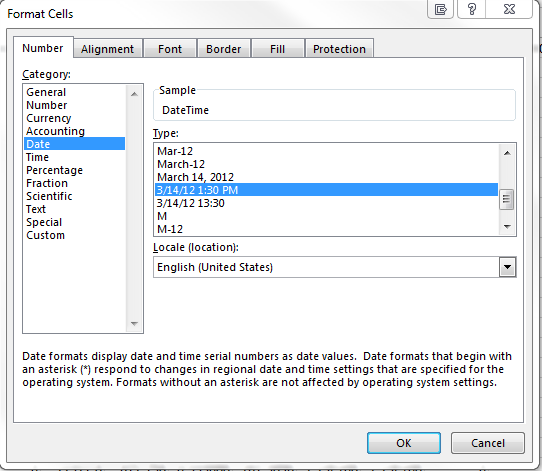Confirm with the OK button

point(404,443)
